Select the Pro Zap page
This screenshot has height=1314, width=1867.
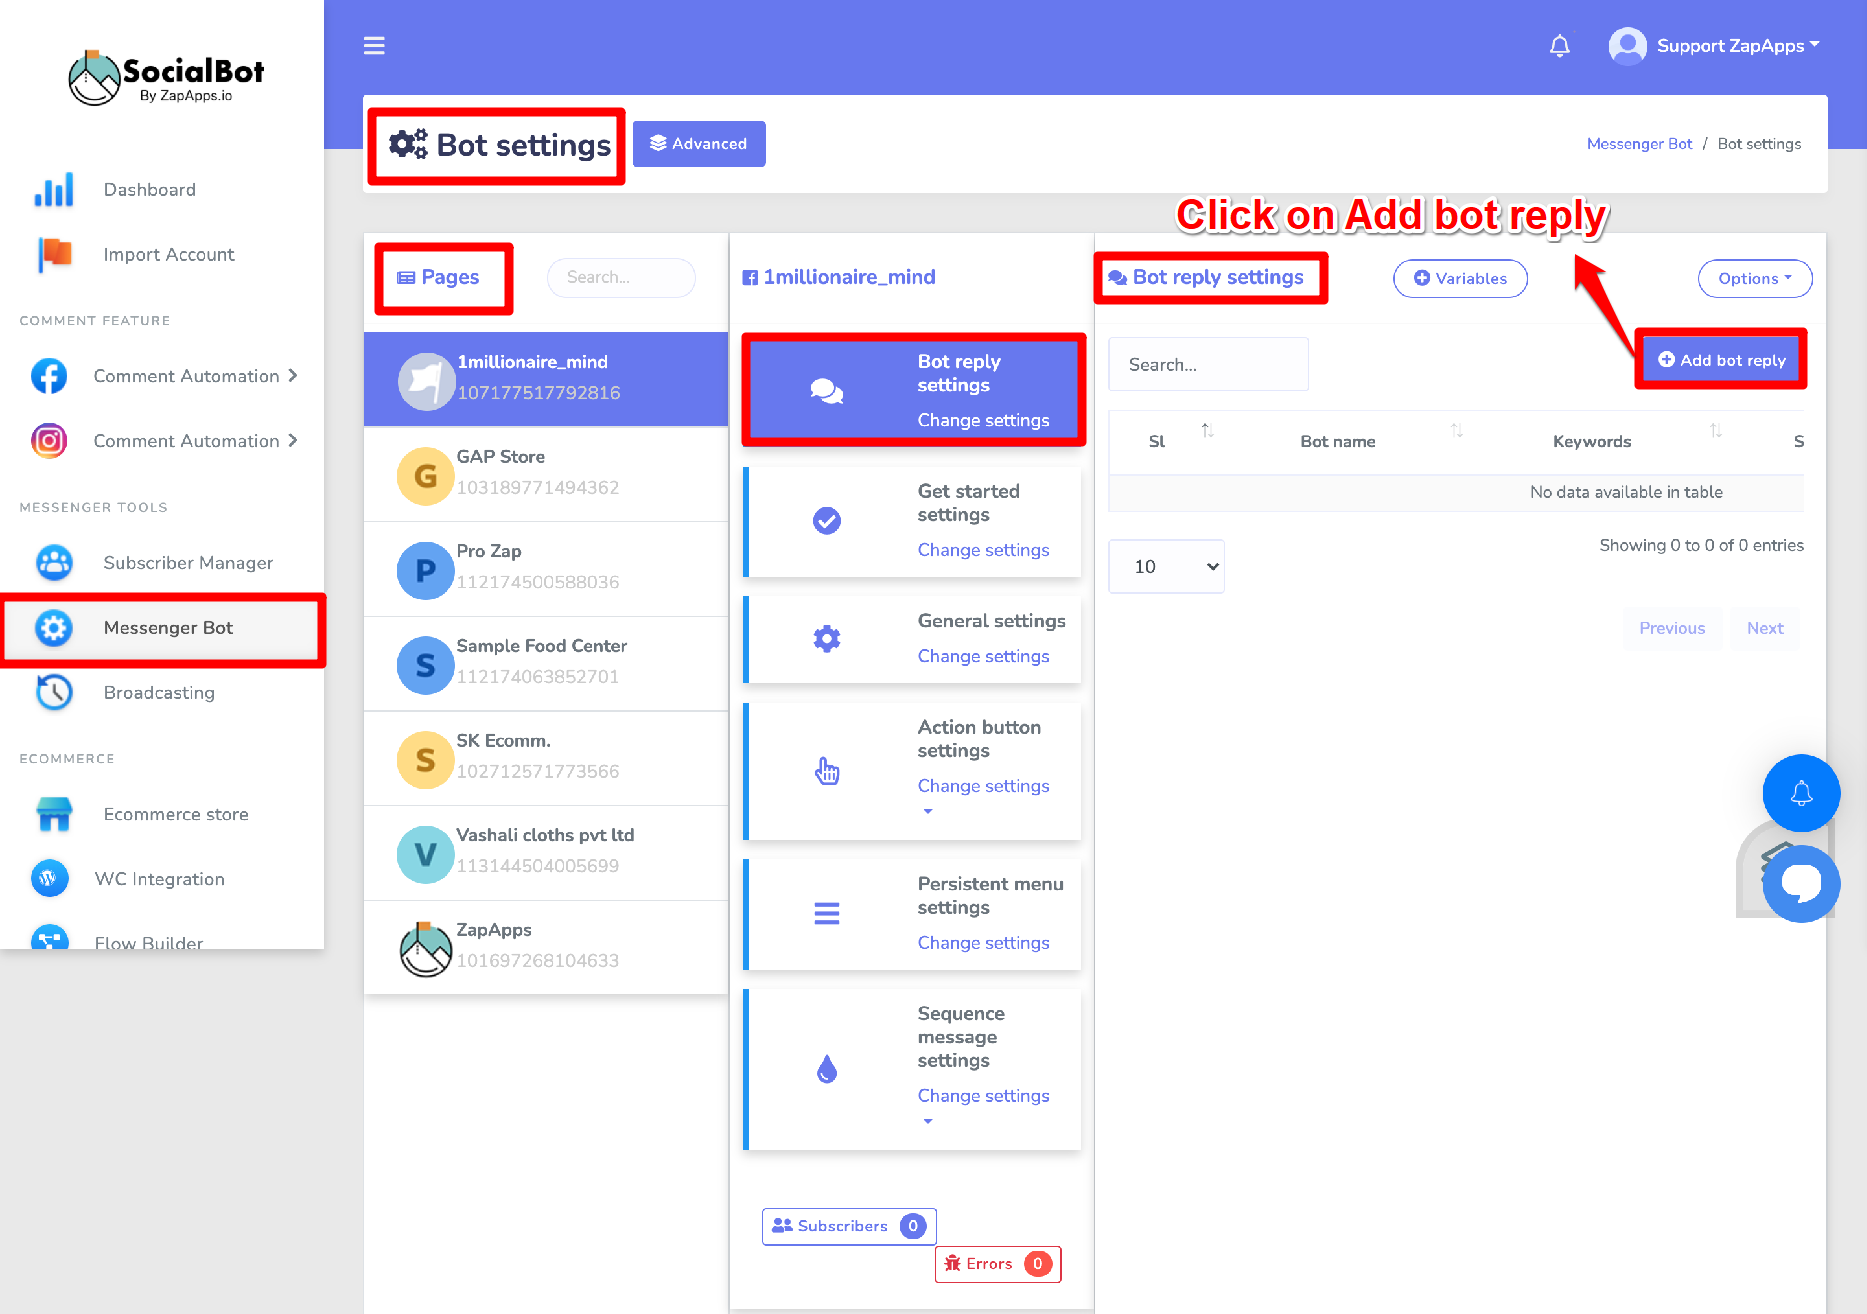(x=546, y=568)
